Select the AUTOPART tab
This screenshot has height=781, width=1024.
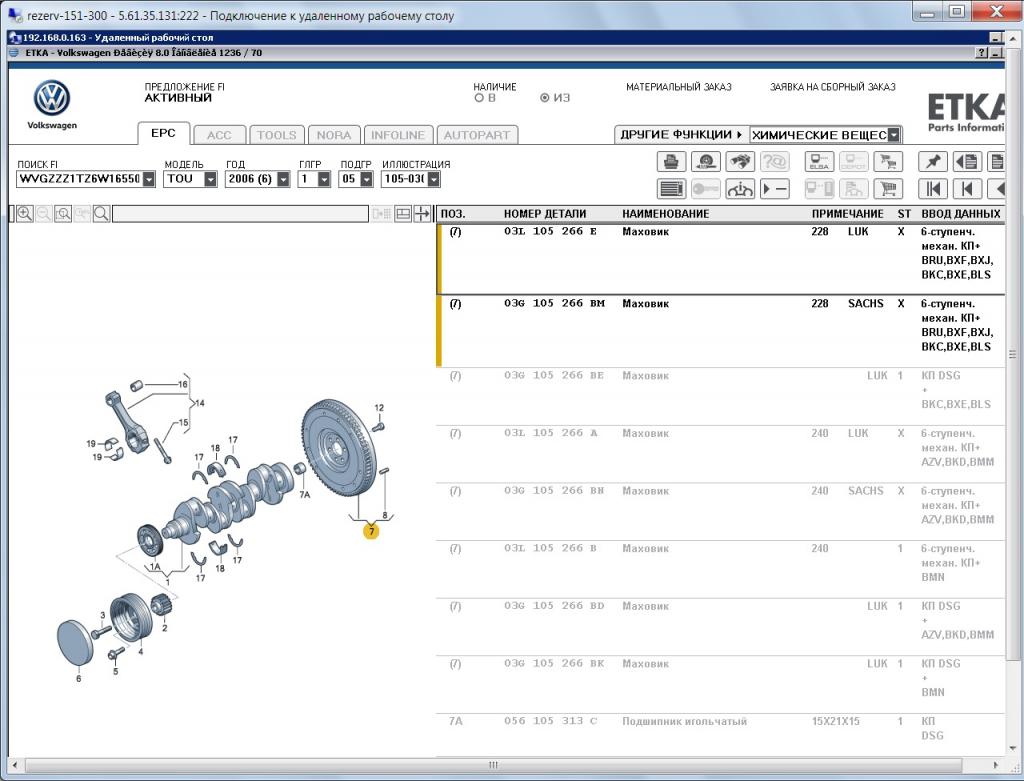coord(477,135)
